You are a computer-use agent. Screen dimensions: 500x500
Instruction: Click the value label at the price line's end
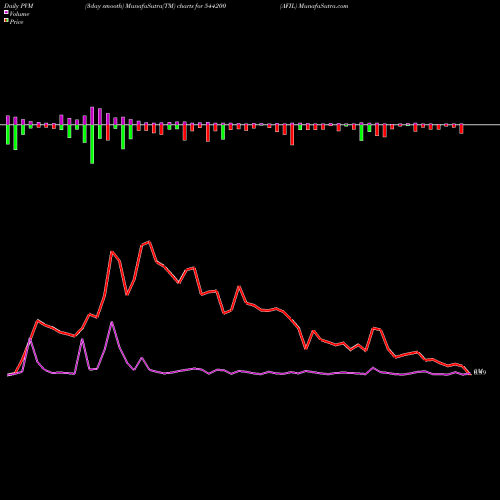(x=480, y=372)
